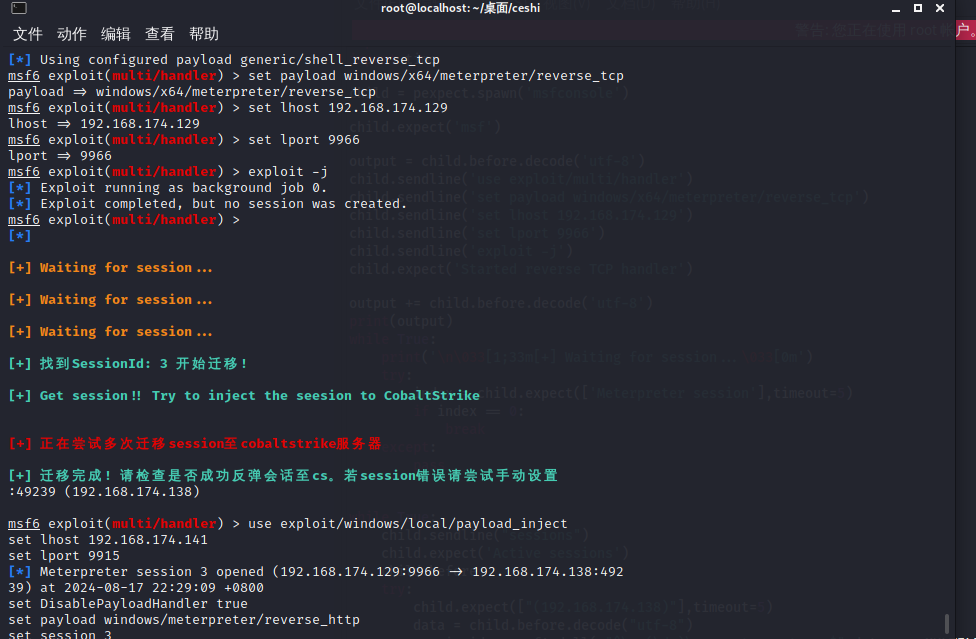Click 'Get session!! Try to inject' line

[x=244, y=396]
